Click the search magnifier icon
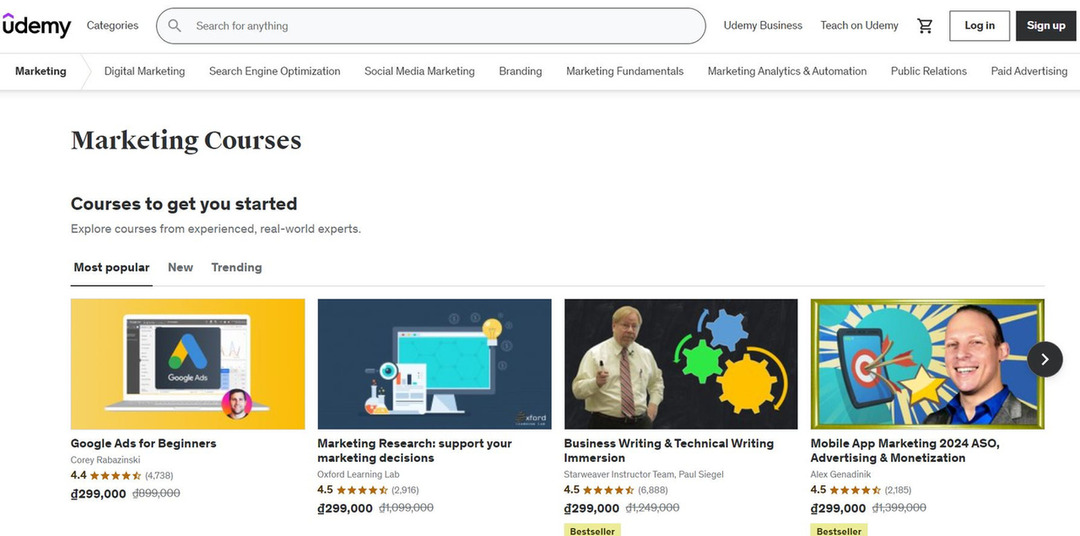The image size is (1080, 536). point(175,26)
